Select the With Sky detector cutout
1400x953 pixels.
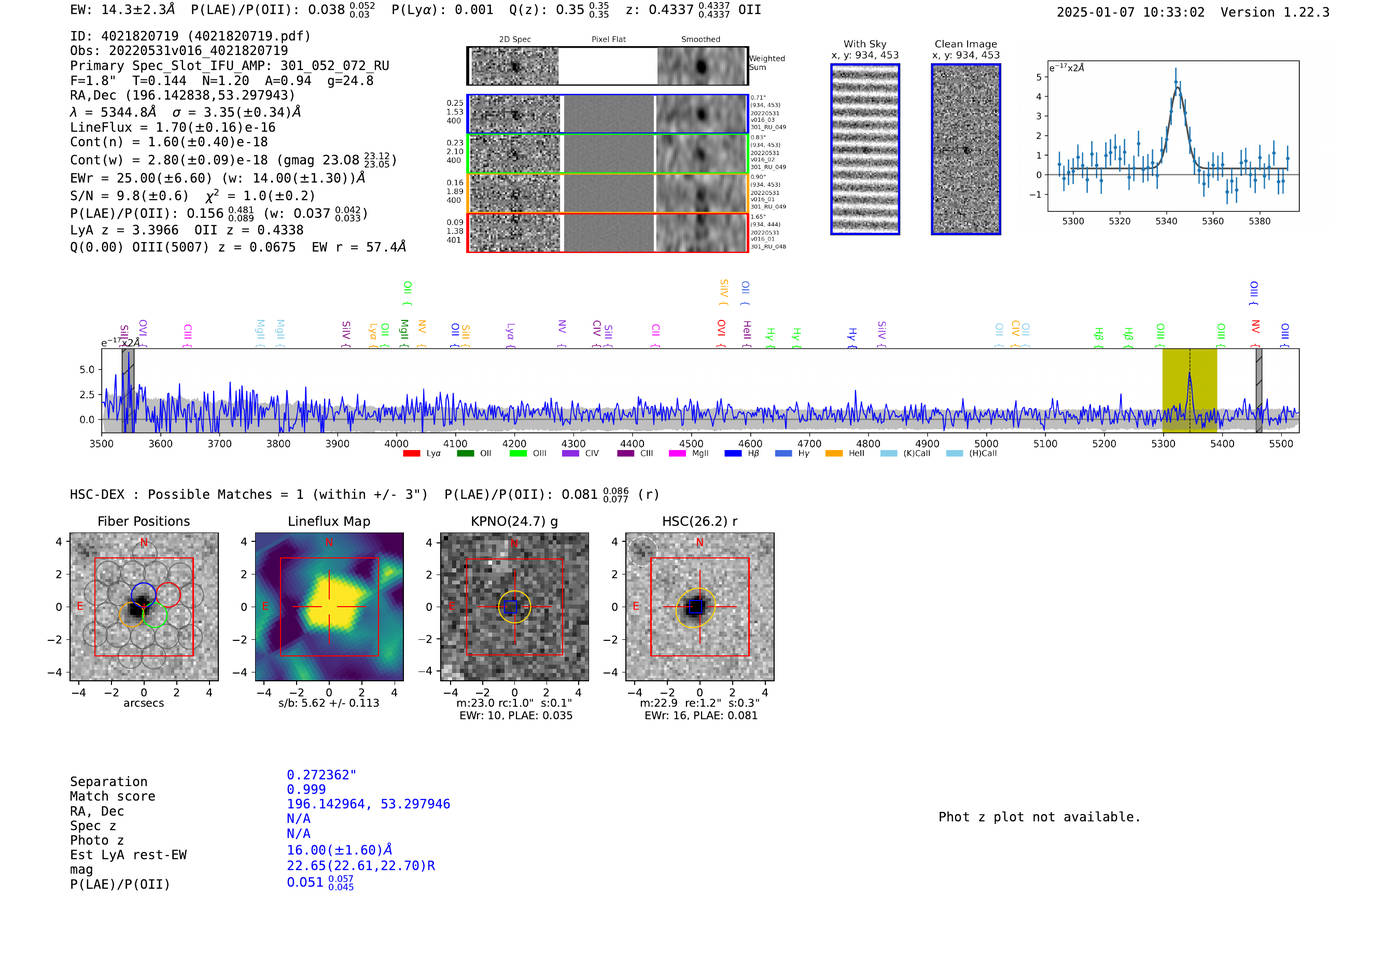pyautogui.click(x=865, y=149)
